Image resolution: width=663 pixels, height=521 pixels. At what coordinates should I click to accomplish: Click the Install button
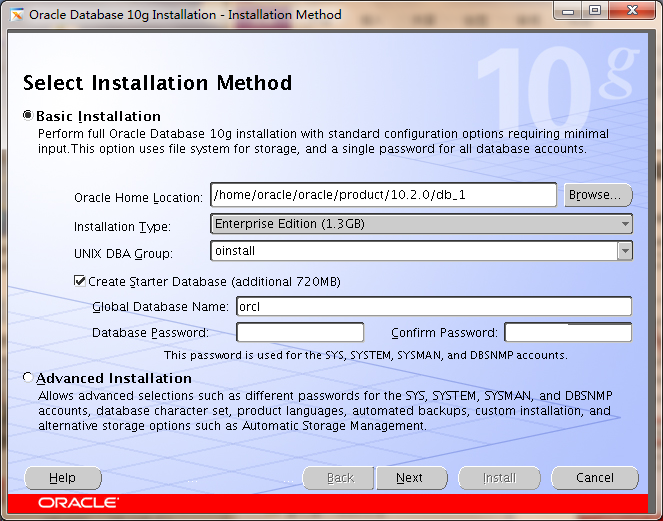tap(499, 478)
